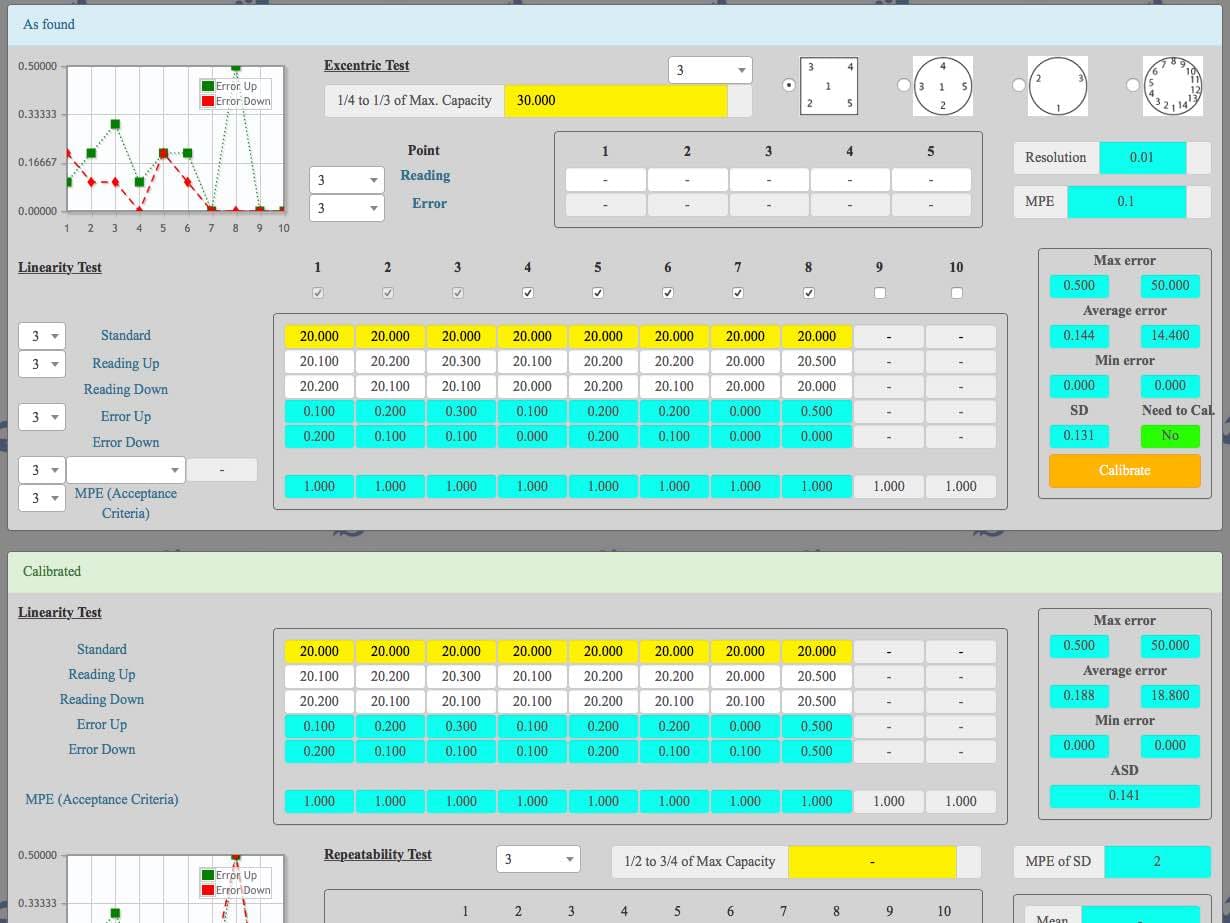This screenshot has height=923, width=1230.
Task: Click the orange Calibrate button
Action: coord(1124,470)
